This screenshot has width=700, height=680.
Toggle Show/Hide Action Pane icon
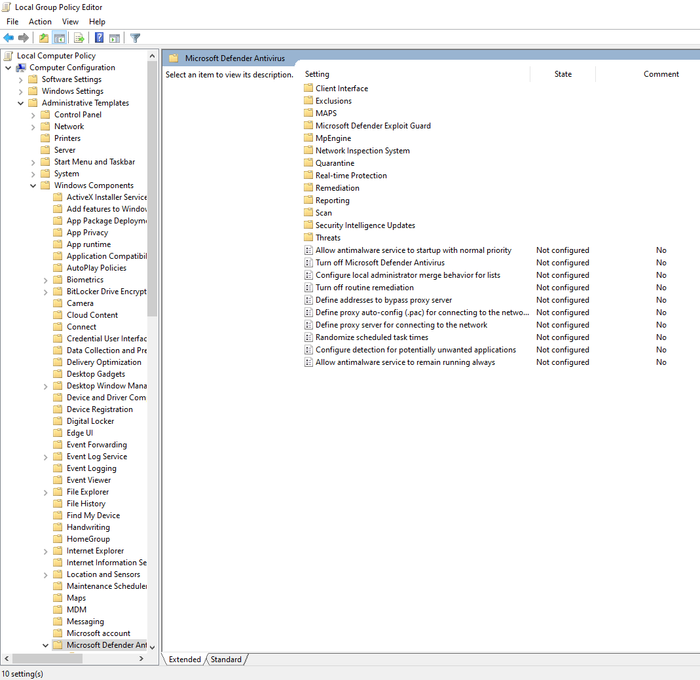(115, 38)
